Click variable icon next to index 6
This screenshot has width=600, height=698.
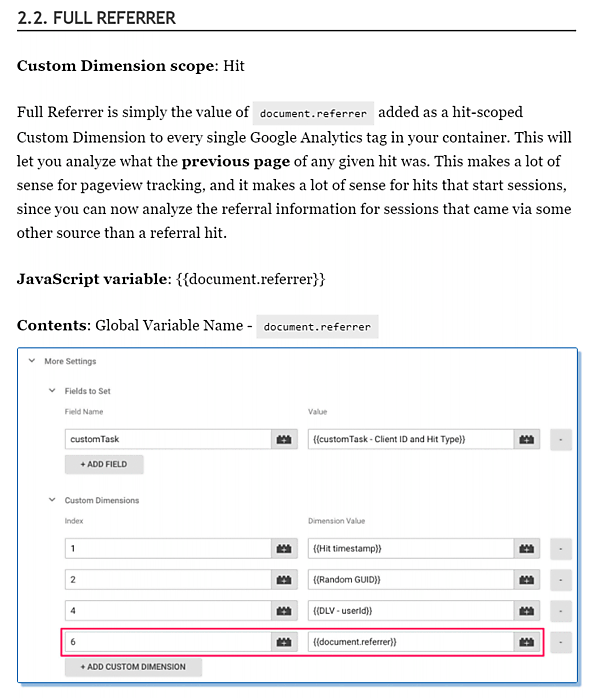pos(284,641)
